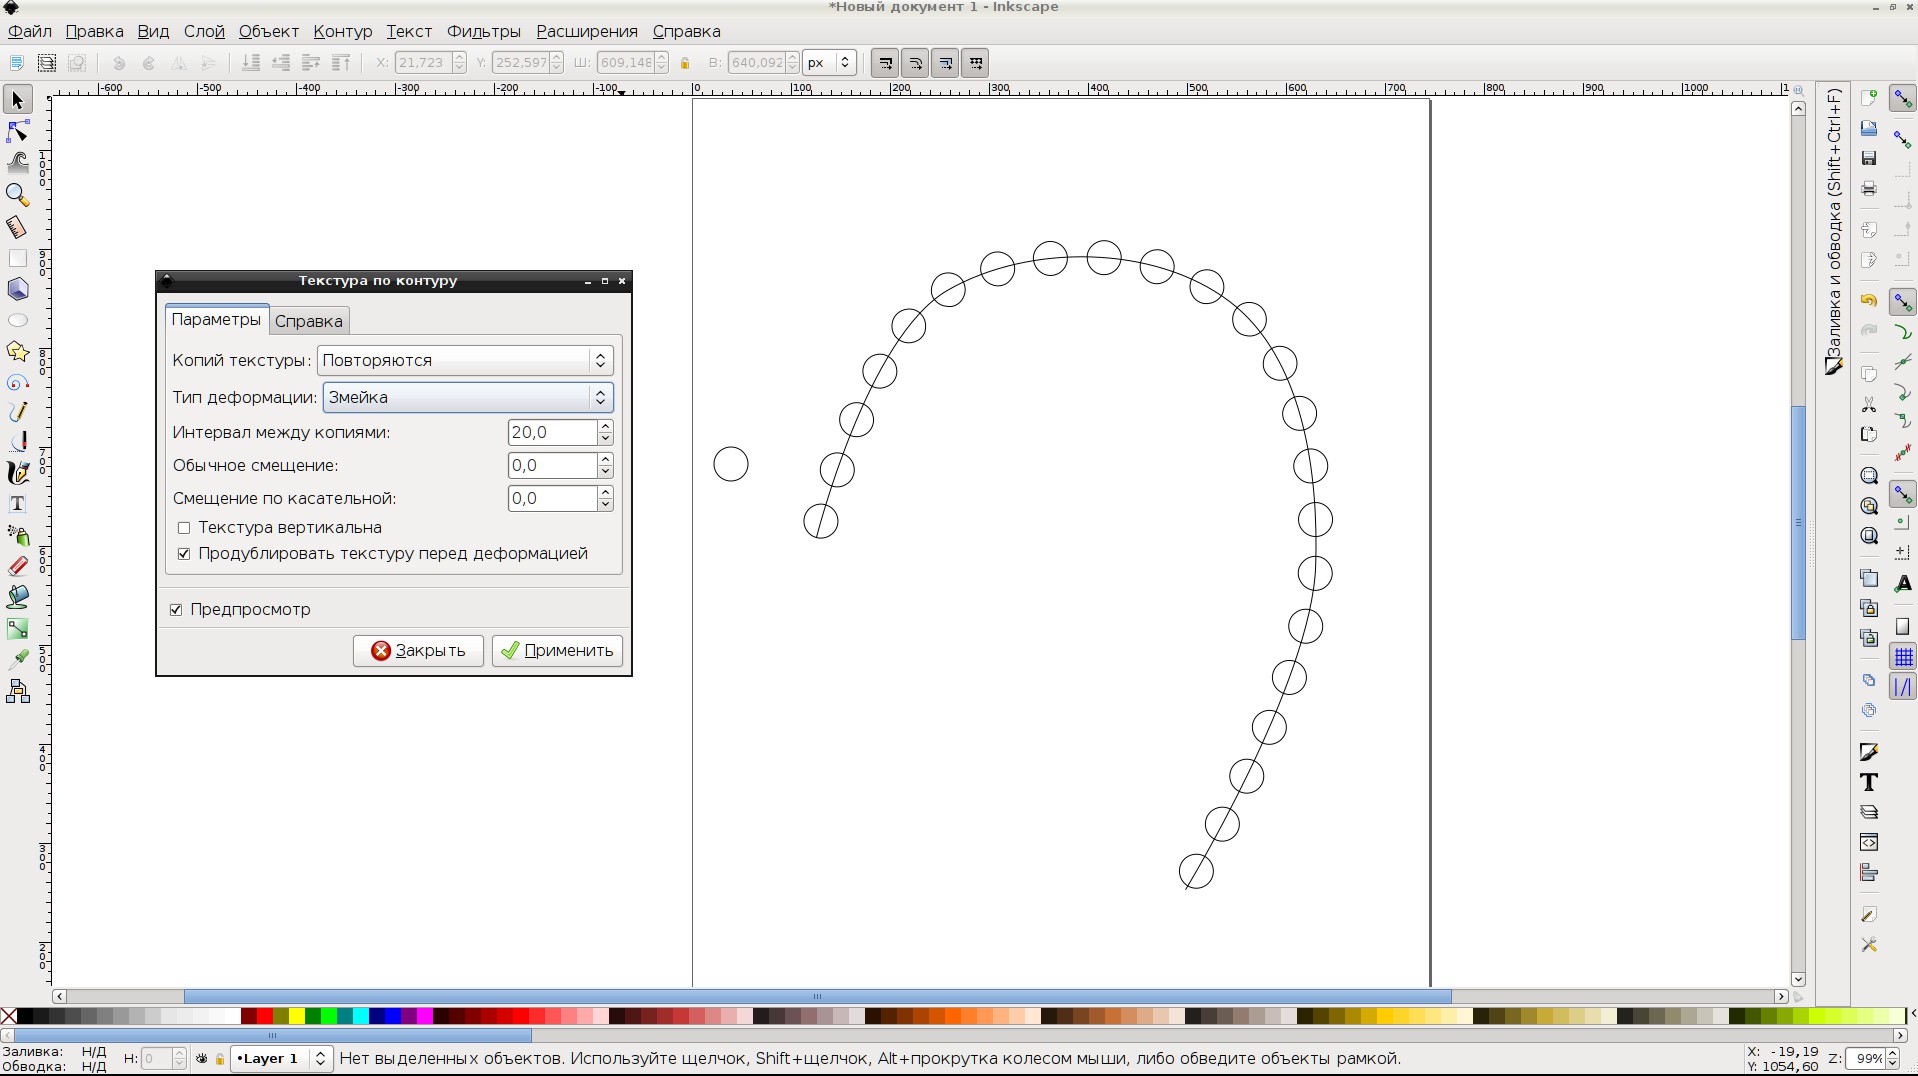Select the Node editing tool
This screenshot has width=1918, height=1076.
click(17, 131)
